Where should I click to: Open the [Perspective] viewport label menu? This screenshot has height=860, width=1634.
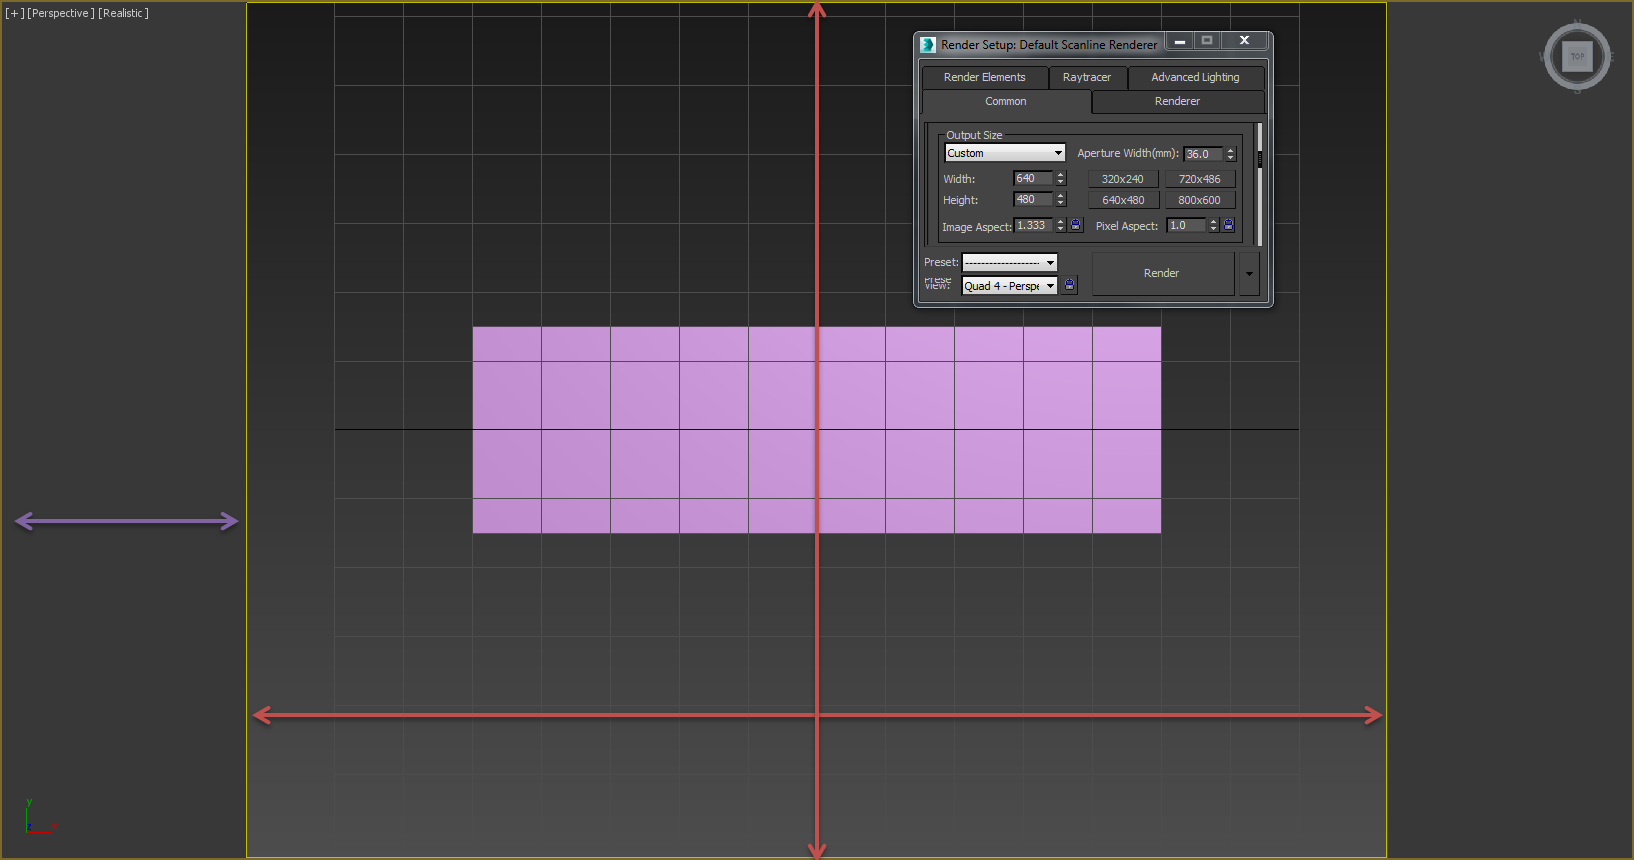coord(61,13)
